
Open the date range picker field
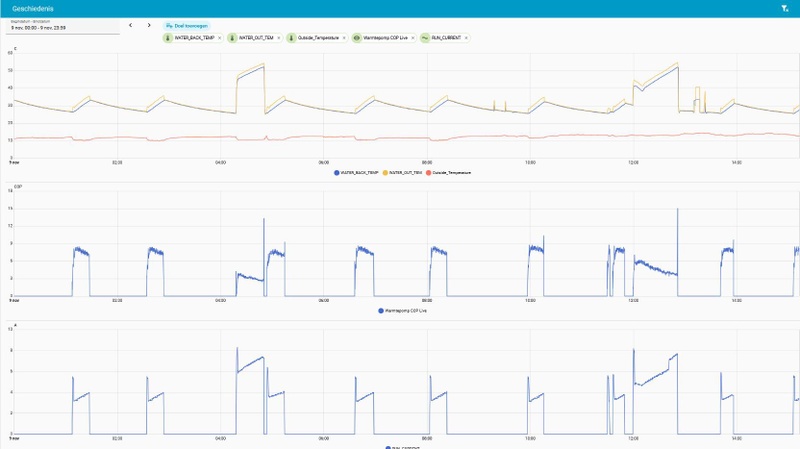[x=63, y=26]
